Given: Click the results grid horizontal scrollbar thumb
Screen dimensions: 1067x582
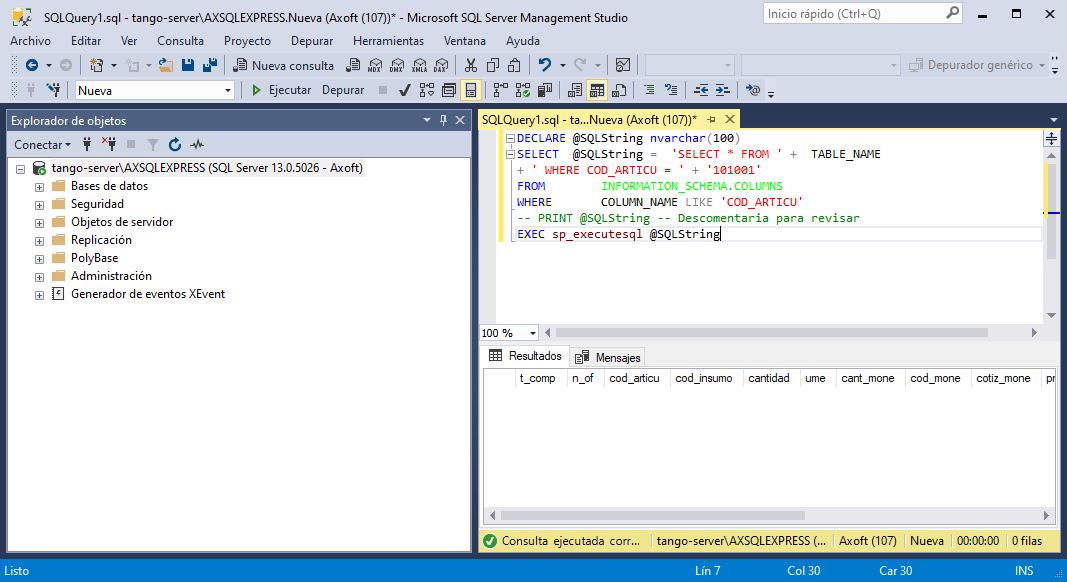Looking at the screenshot, I should (652, 515).
